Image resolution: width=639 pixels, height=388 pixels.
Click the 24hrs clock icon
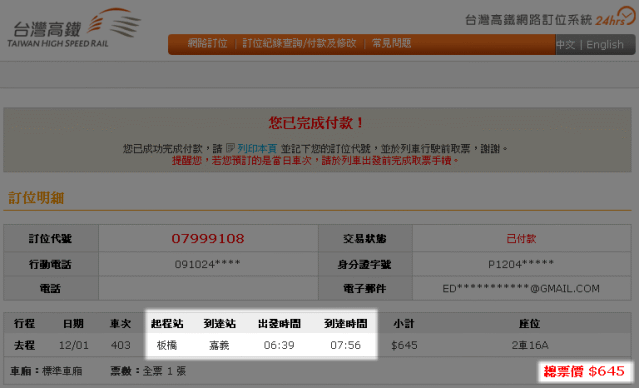pos(626,15)
